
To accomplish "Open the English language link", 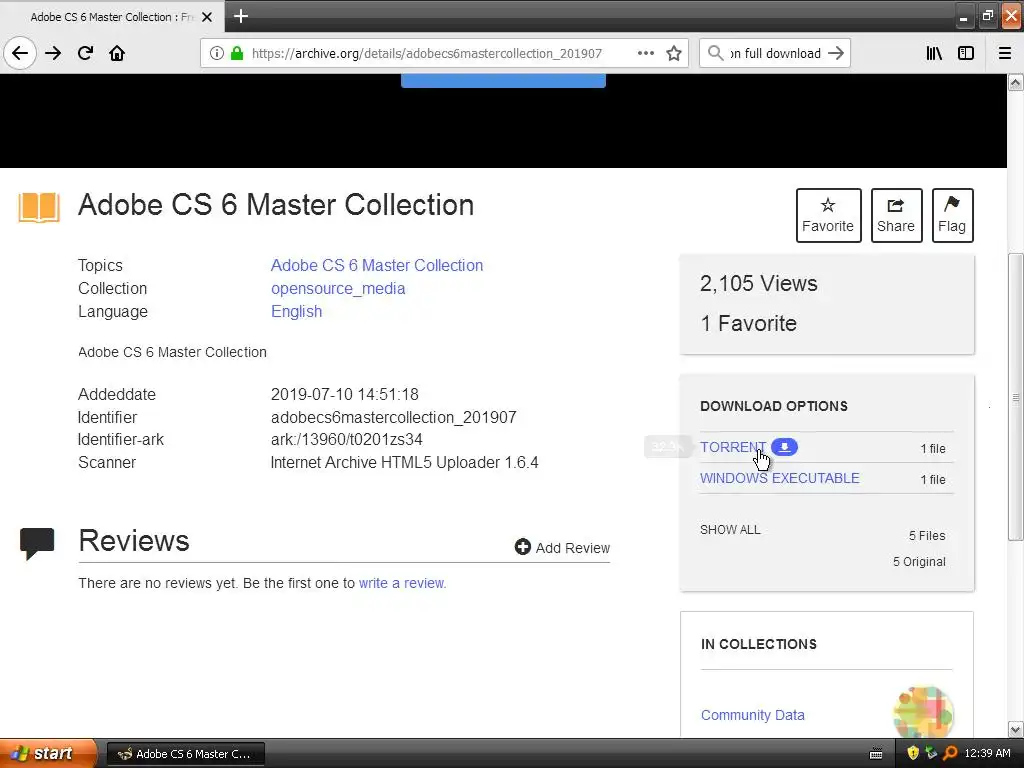I will coord(296,312).
